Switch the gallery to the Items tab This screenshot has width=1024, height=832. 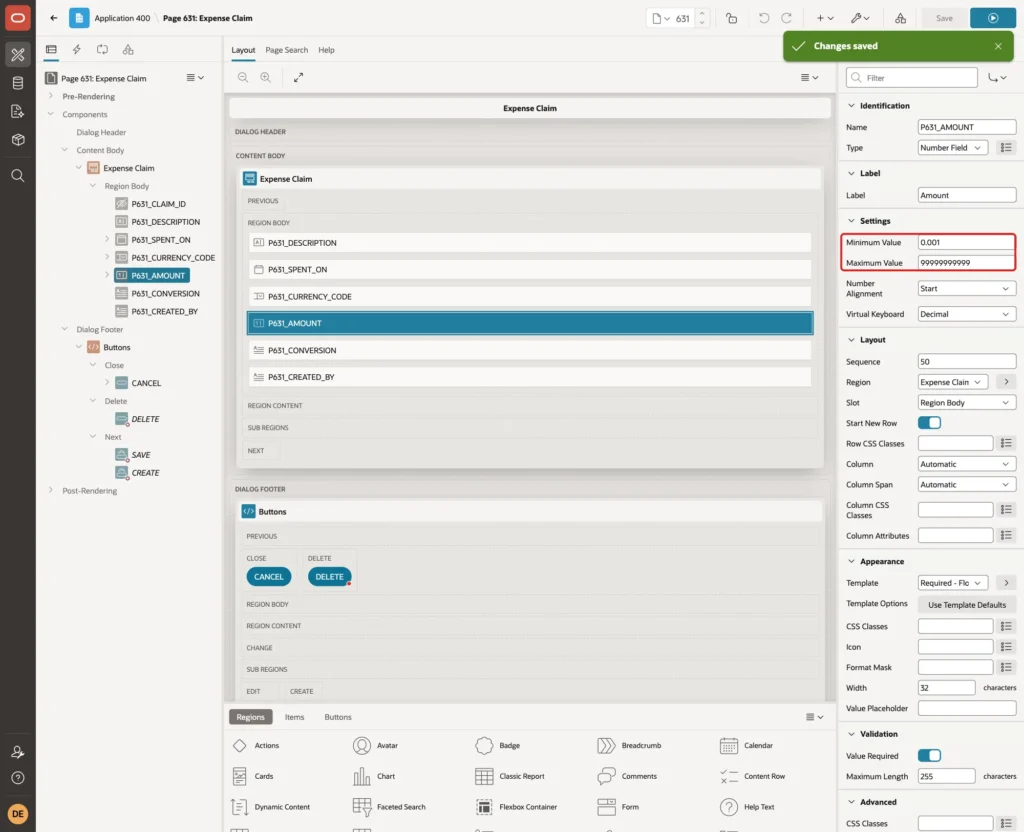pyautogui.click(x=295, y=717)
